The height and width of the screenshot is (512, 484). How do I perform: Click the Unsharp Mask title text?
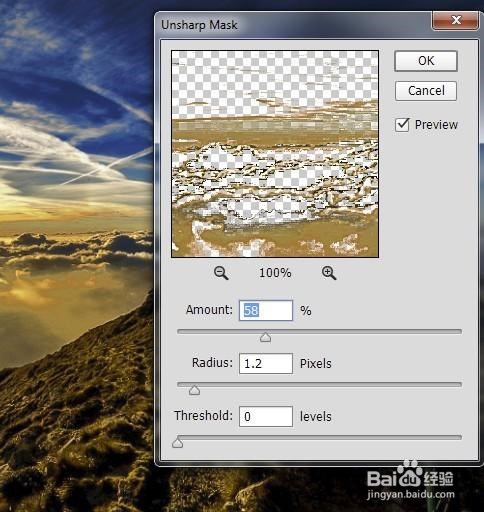[x=199, y=25]
